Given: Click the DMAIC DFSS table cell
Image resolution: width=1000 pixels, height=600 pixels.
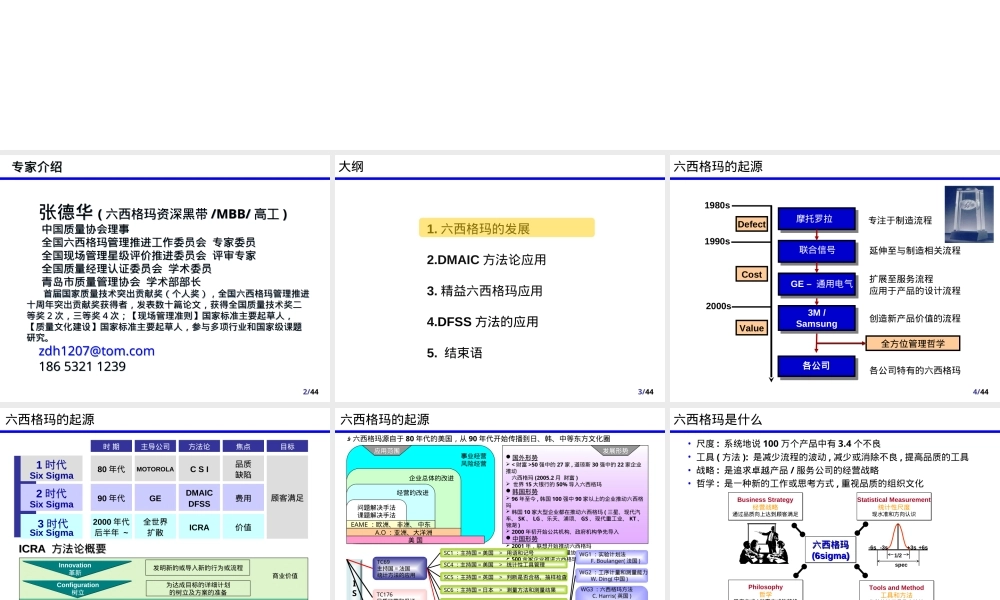Looking at the screenshot, I should 199,498.
